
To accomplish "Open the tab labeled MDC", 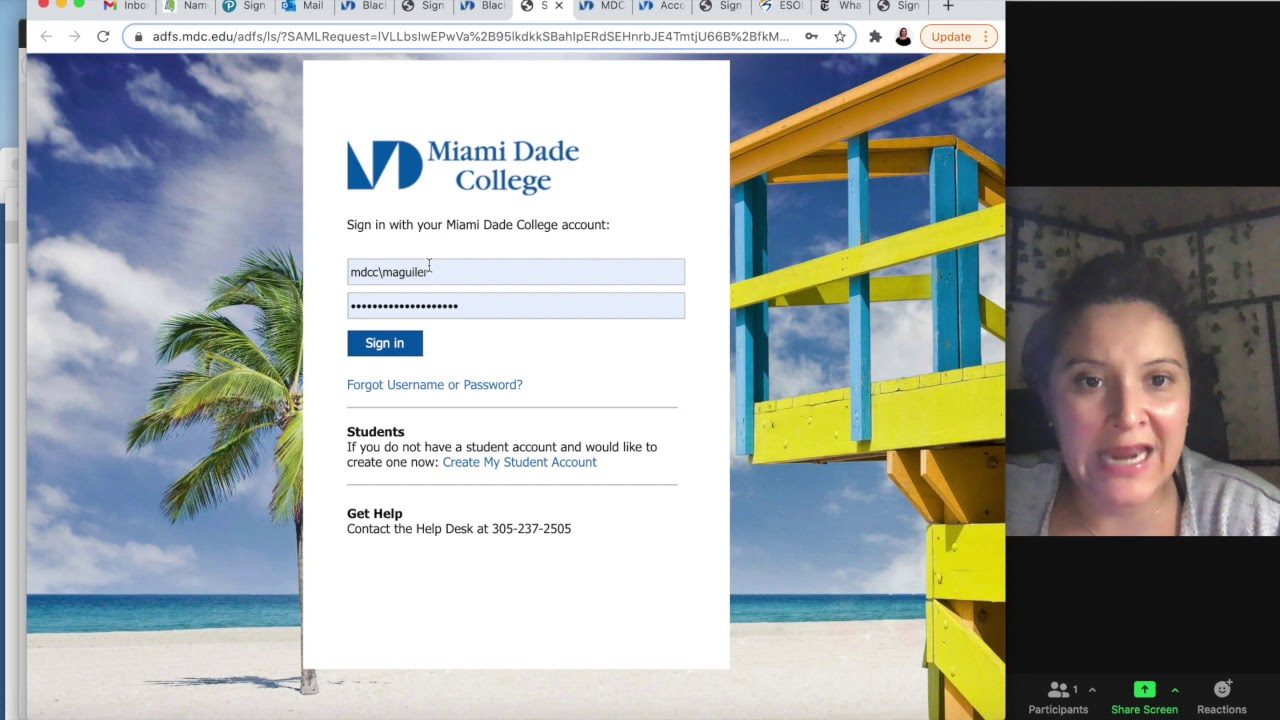I will tap(603, 6).
